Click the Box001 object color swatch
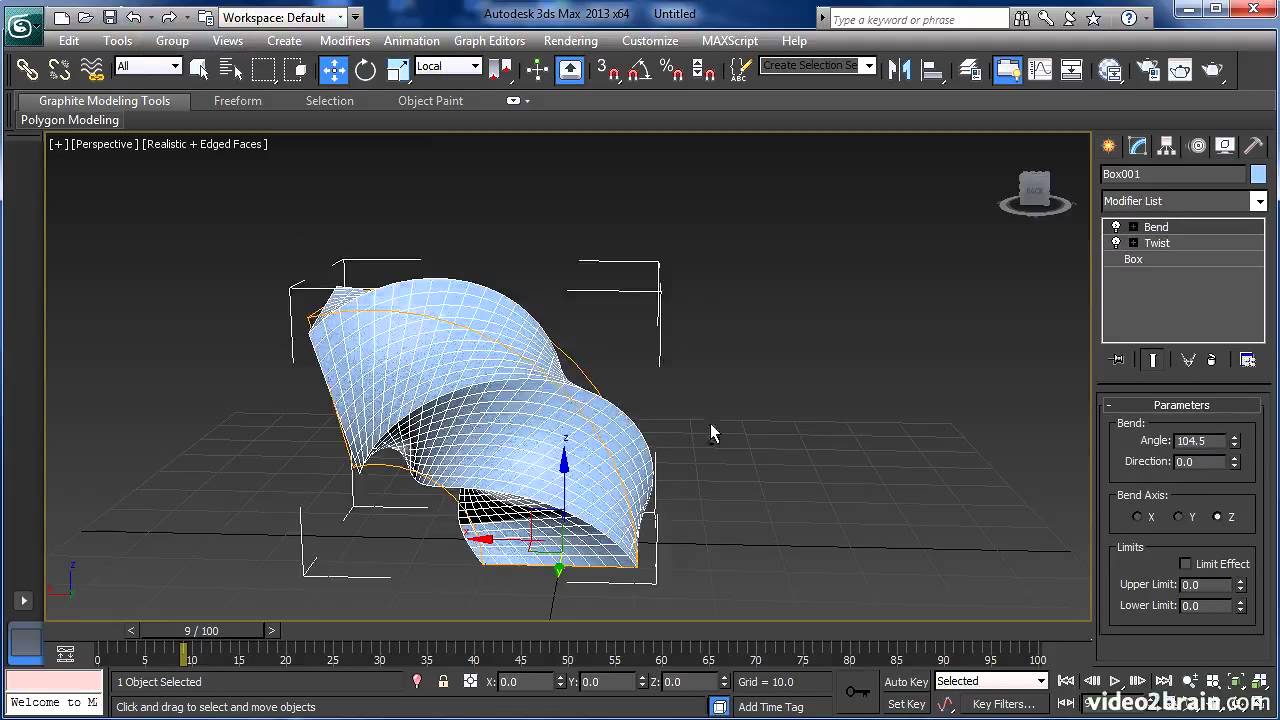 pos(1258,174)
